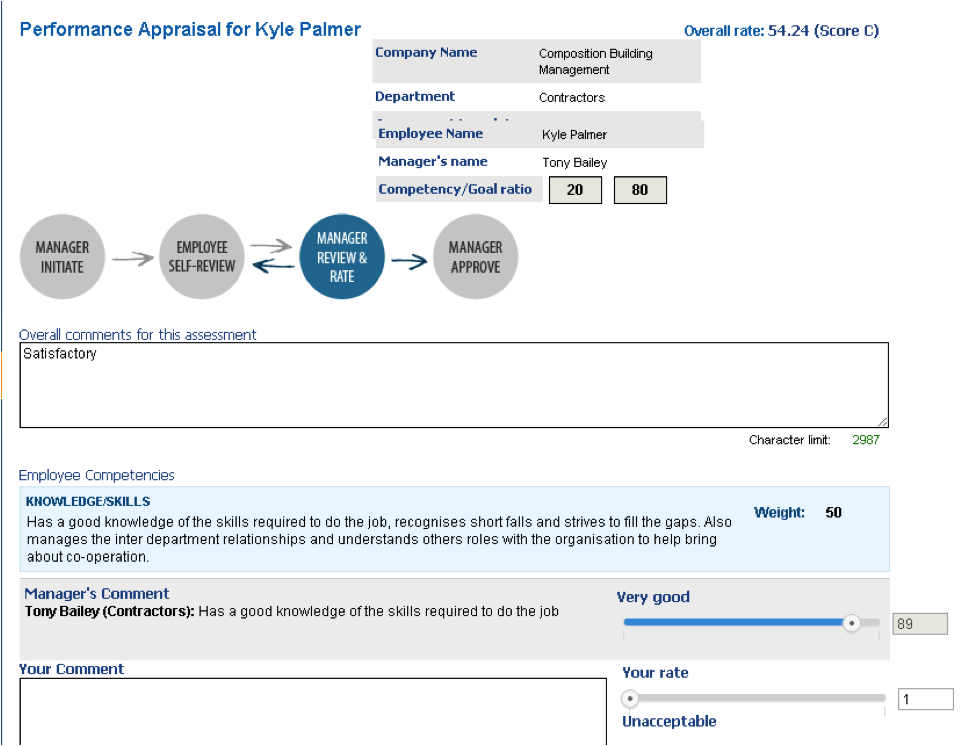Click the manager's rating value box showing 89
The width and height of the screenshot is (977, 746).
(919, 623)
